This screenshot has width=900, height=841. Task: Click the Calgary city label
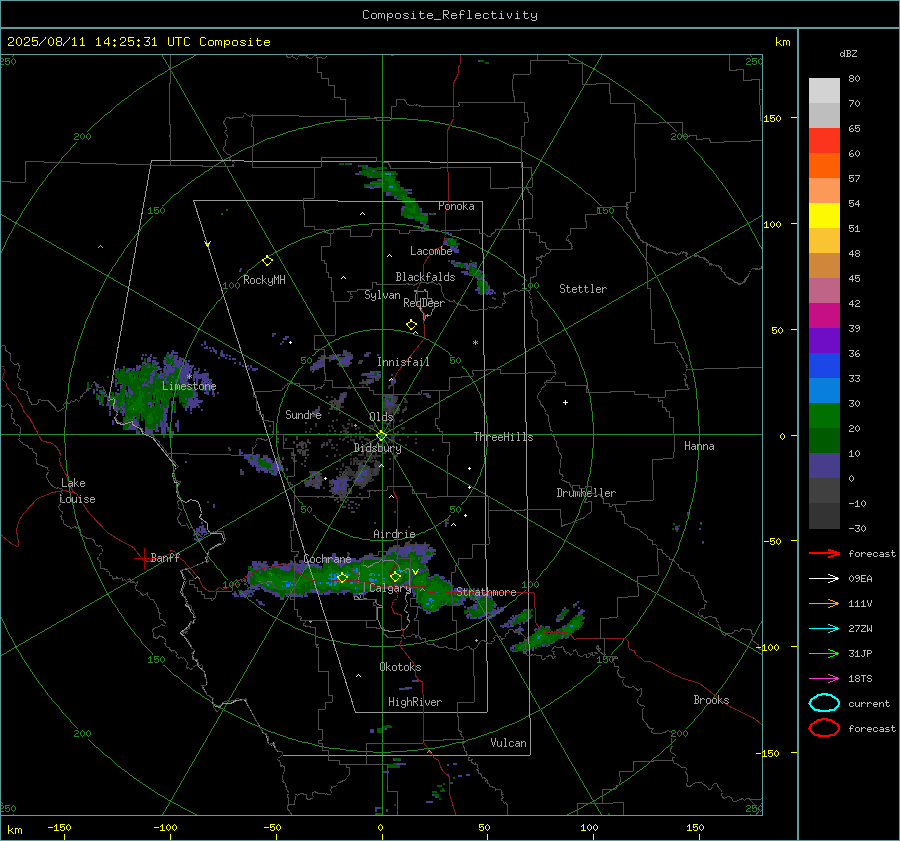click(390, 588)
